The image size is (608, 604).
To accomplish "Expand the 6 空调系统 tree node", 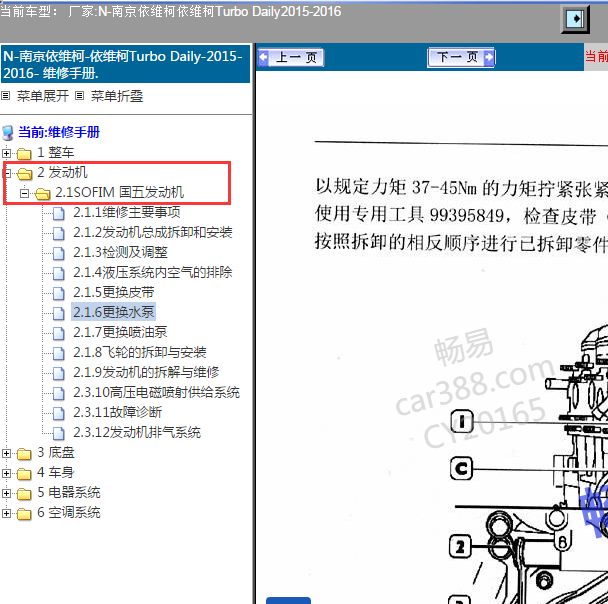I will [x=6, y=513].
